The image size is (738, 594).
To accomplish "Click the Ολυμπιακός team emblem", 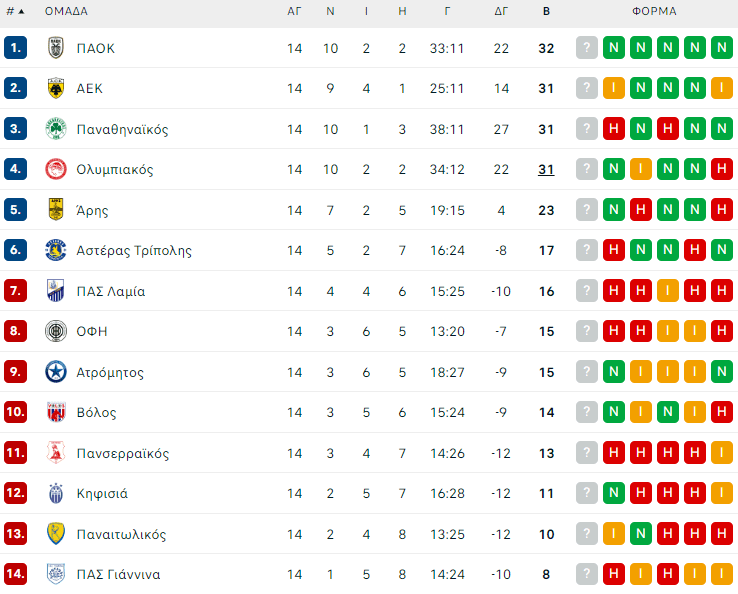I will point(56,169).
